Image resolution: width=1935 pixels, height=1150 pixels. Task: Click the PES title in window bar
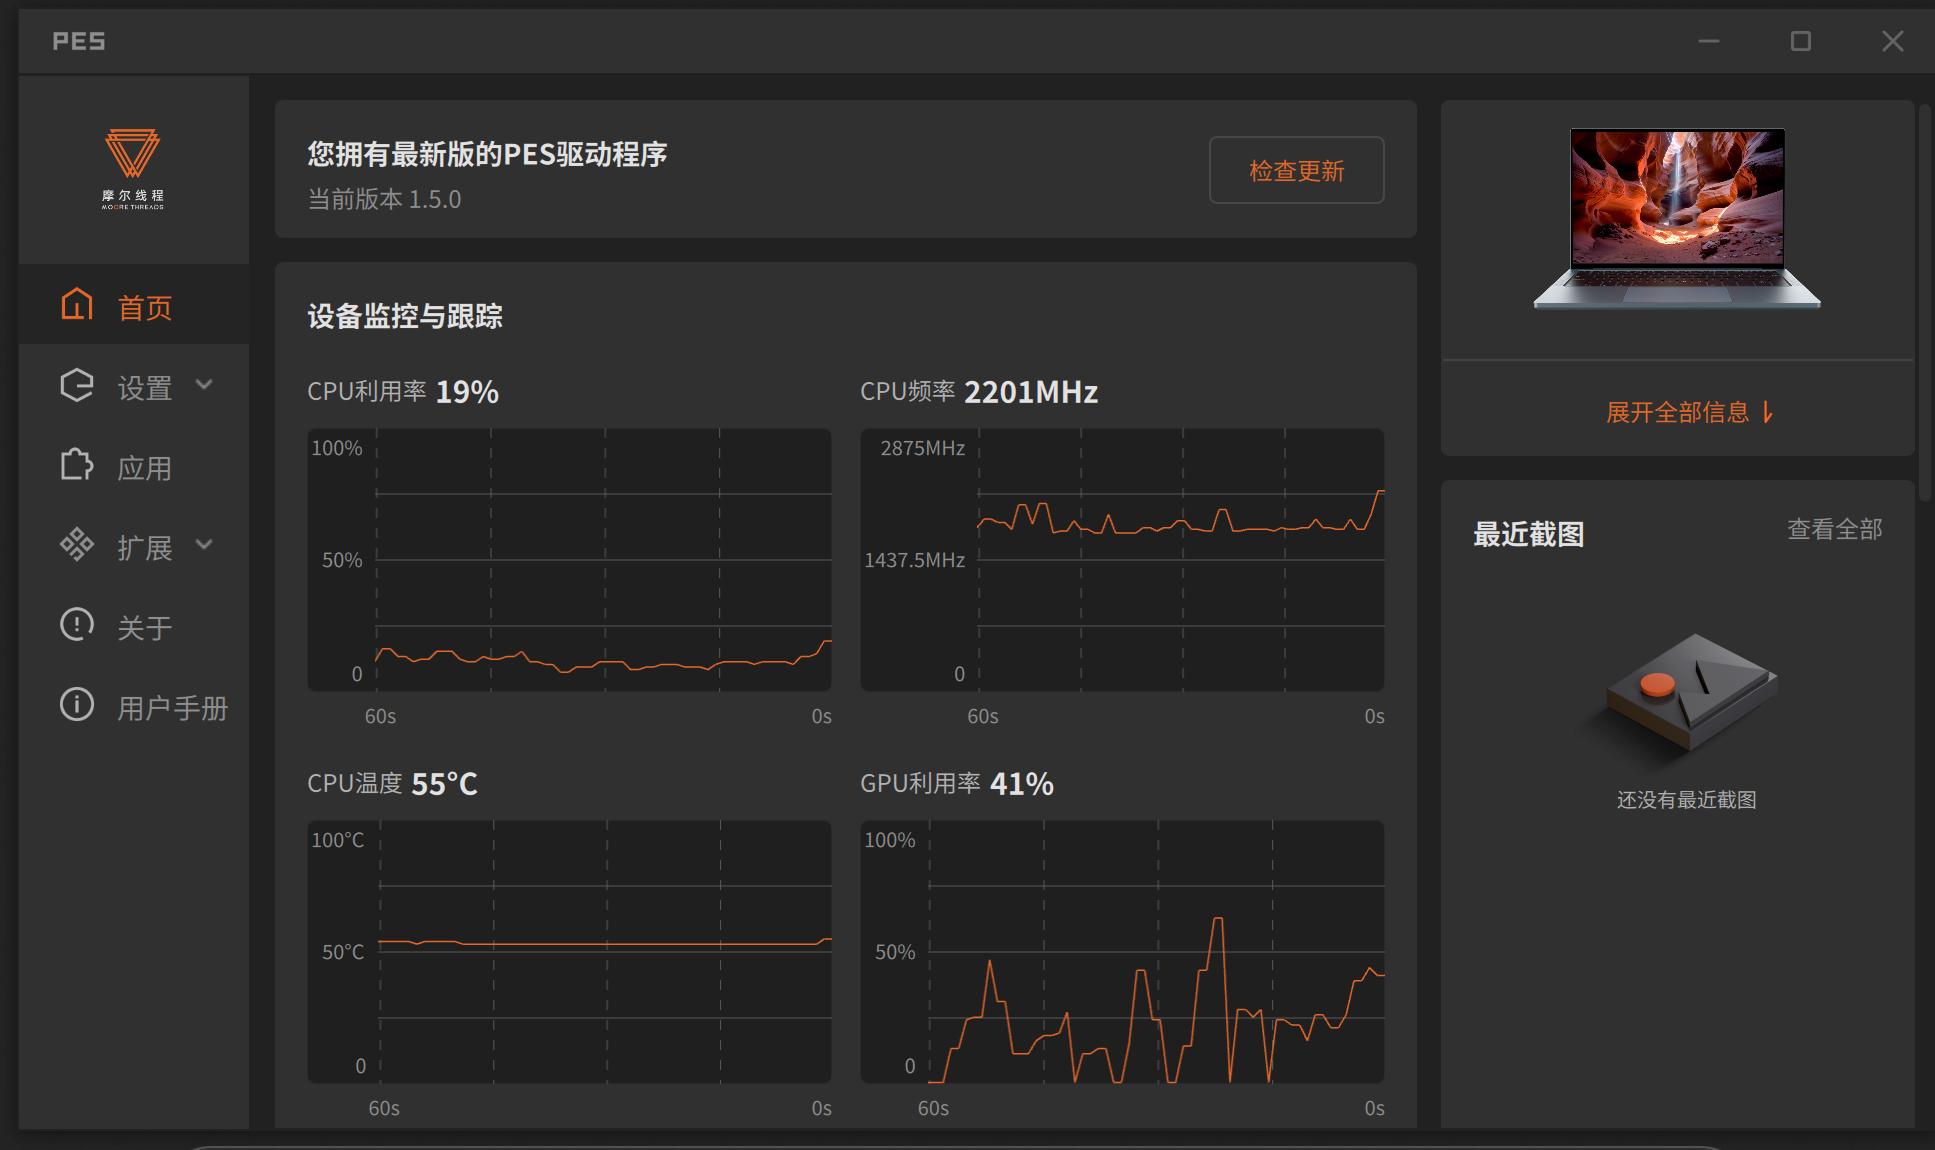click(x=79, y=41)
